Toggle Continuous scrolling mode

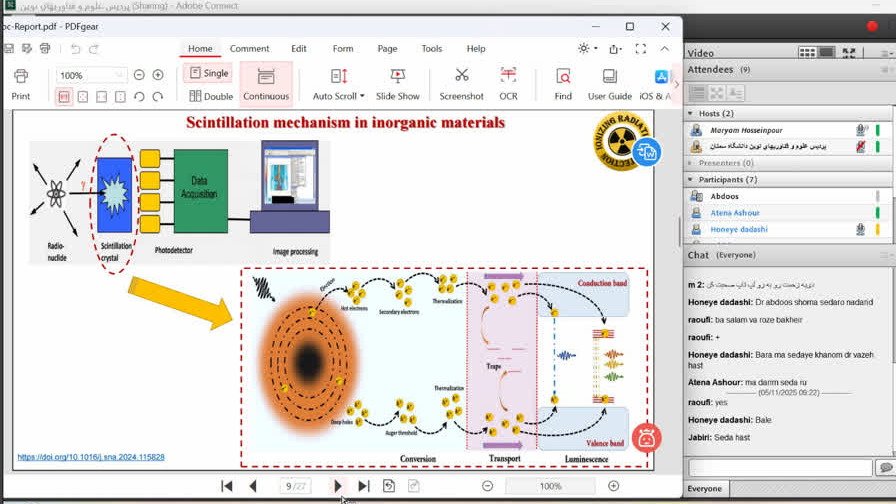pos(266,84)
